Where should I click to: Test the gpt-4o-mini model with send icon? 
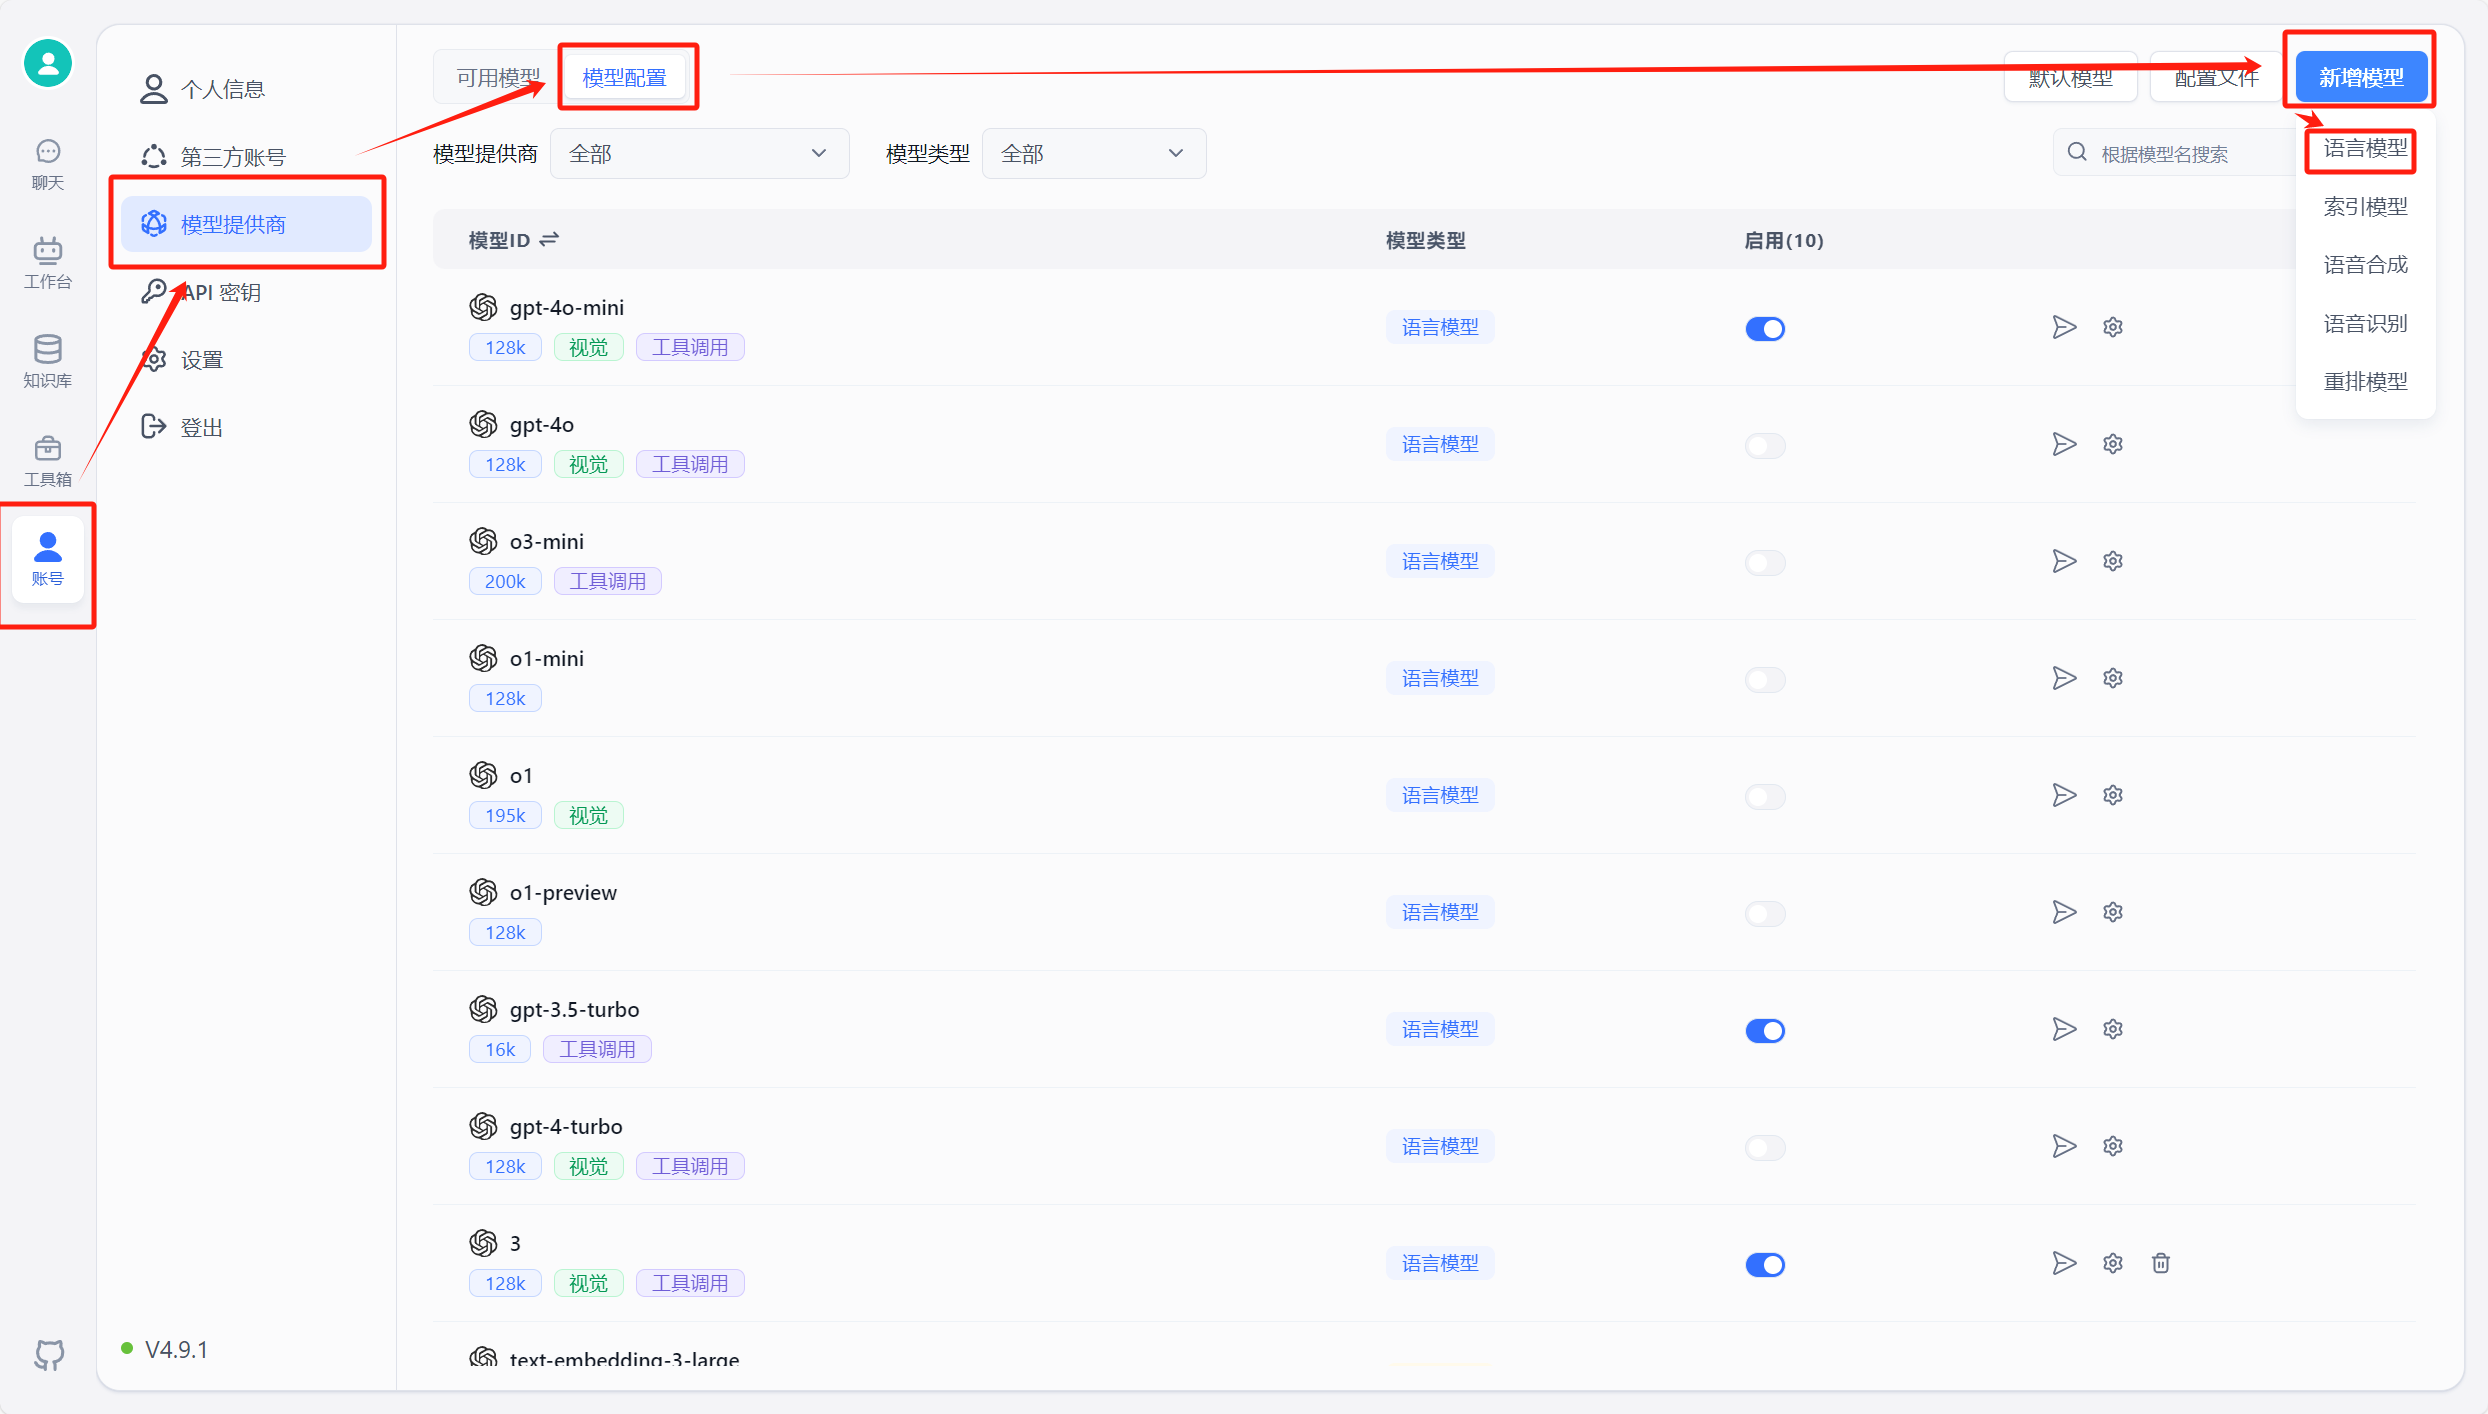(2064, 327)
